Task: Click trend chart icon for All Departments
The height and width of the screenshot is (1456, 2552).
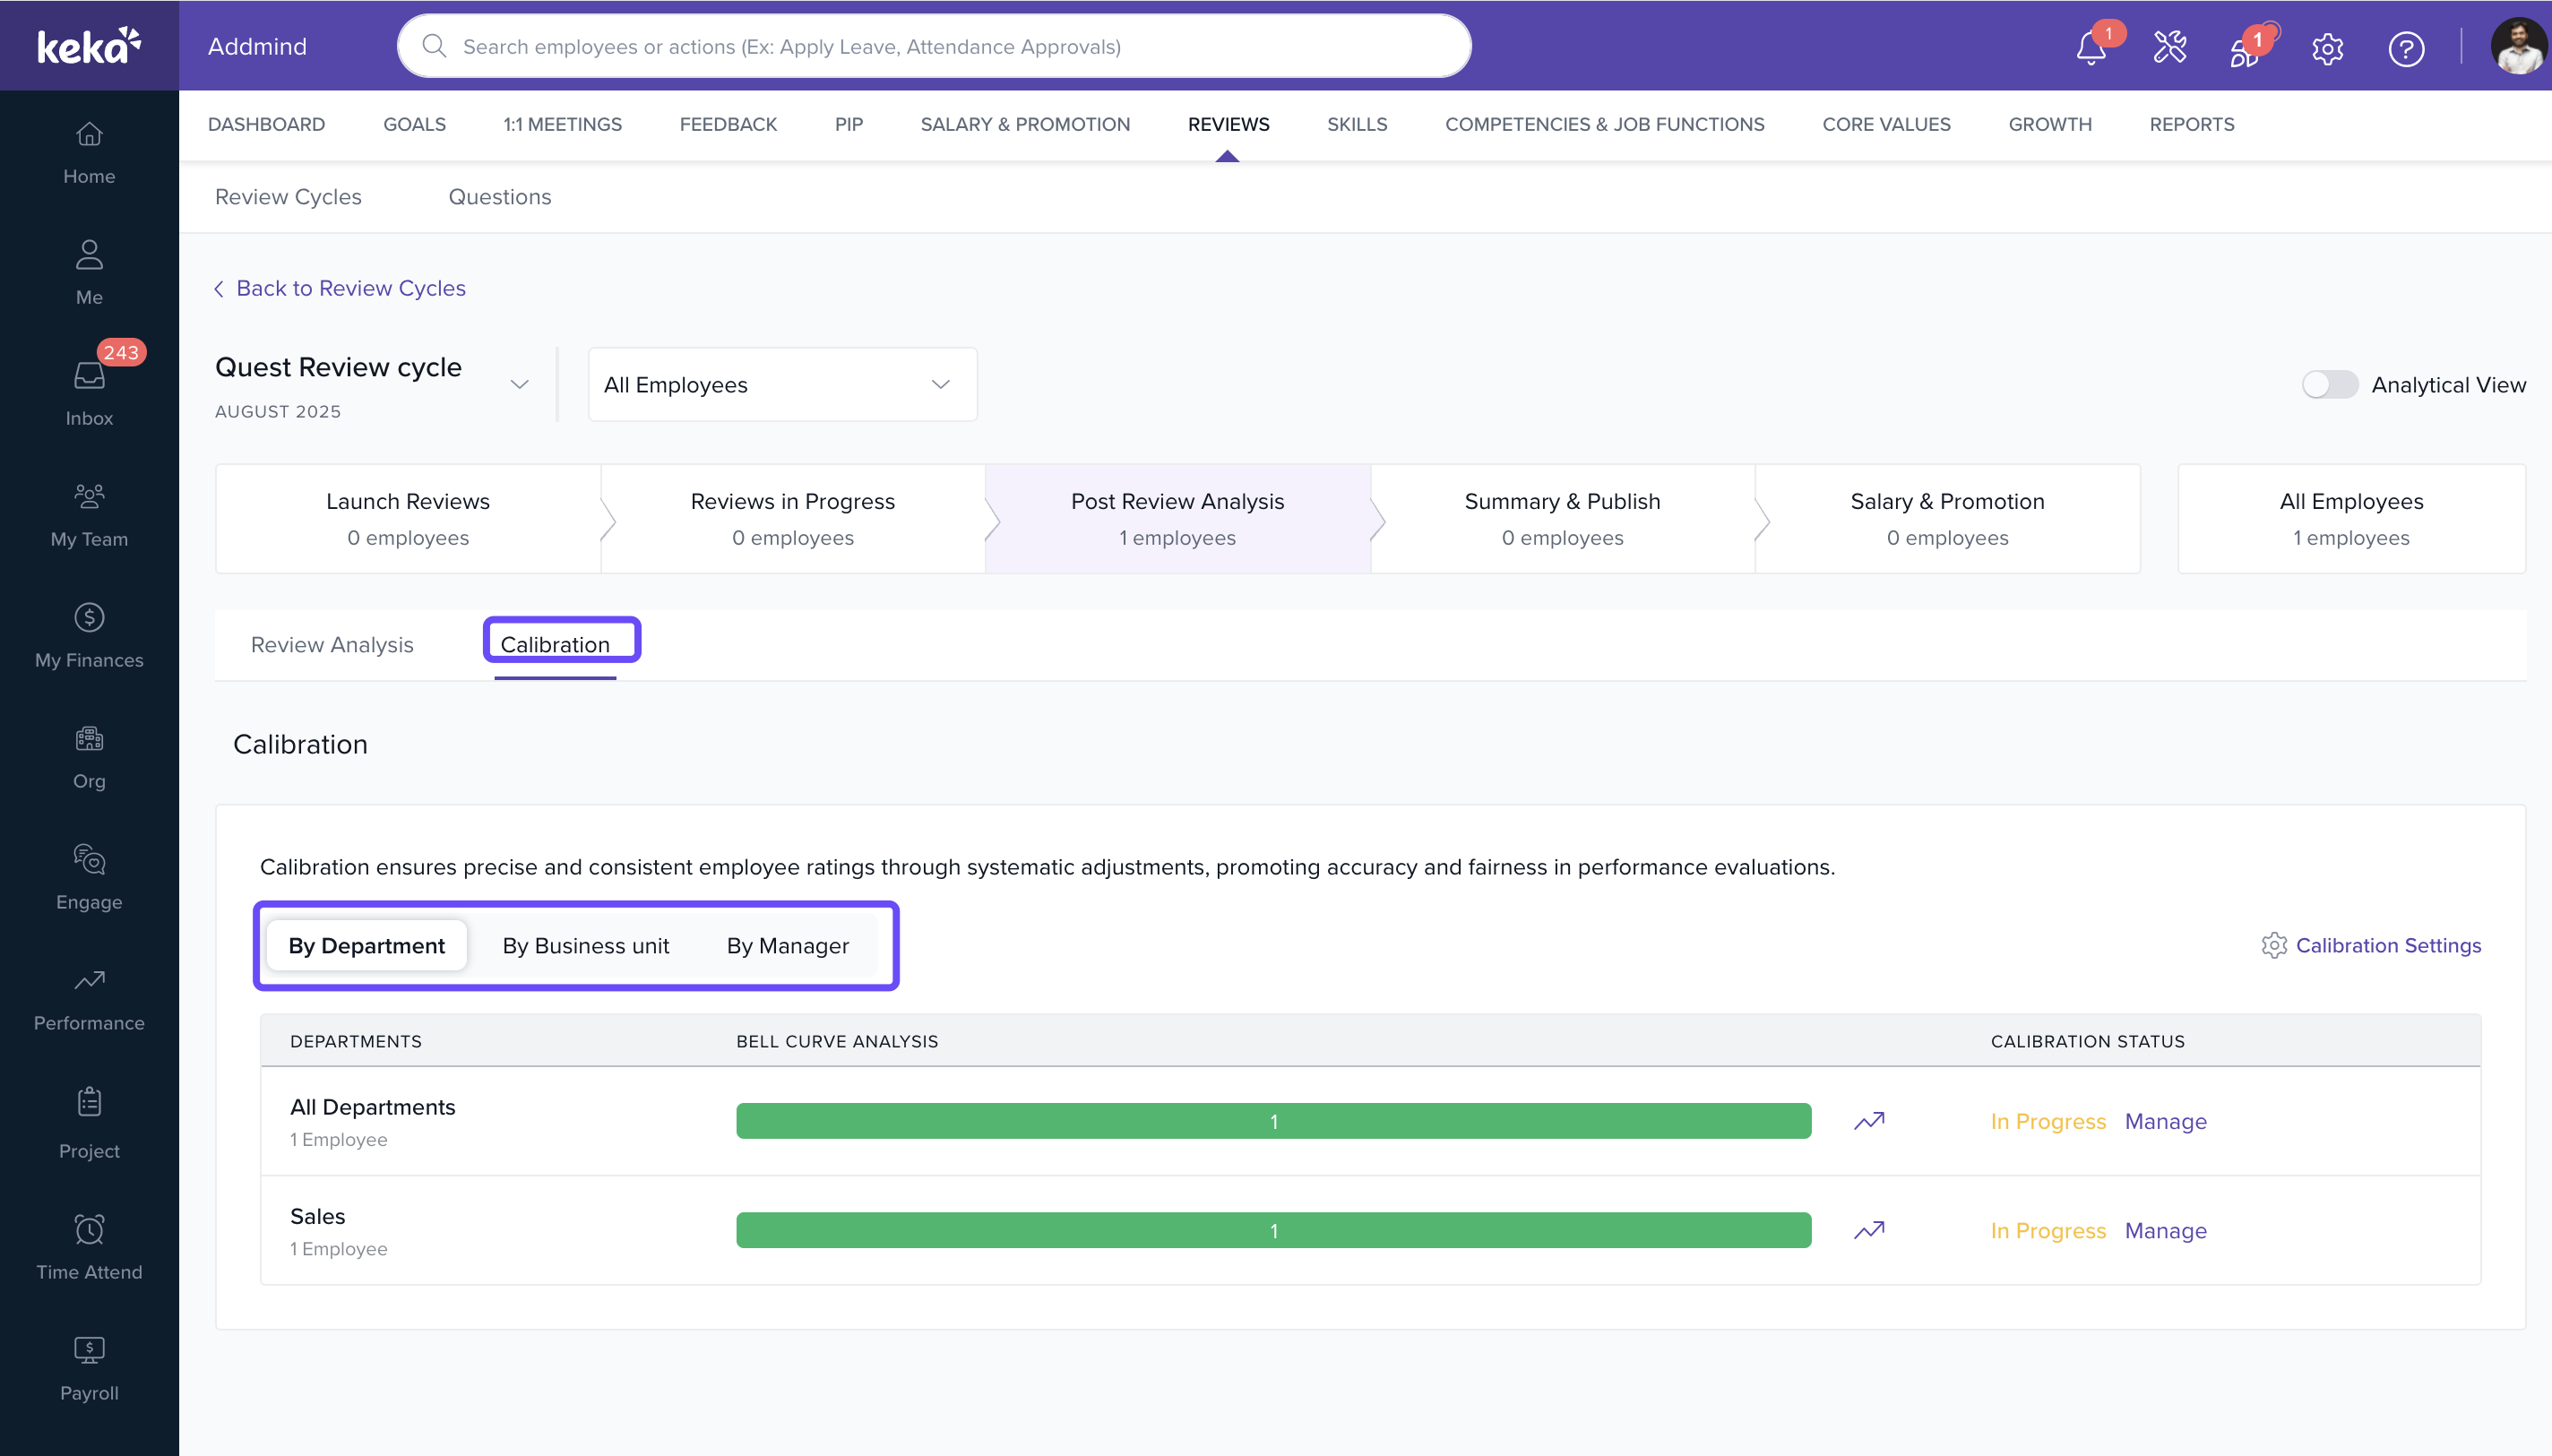Action: pos(1868,1121)
